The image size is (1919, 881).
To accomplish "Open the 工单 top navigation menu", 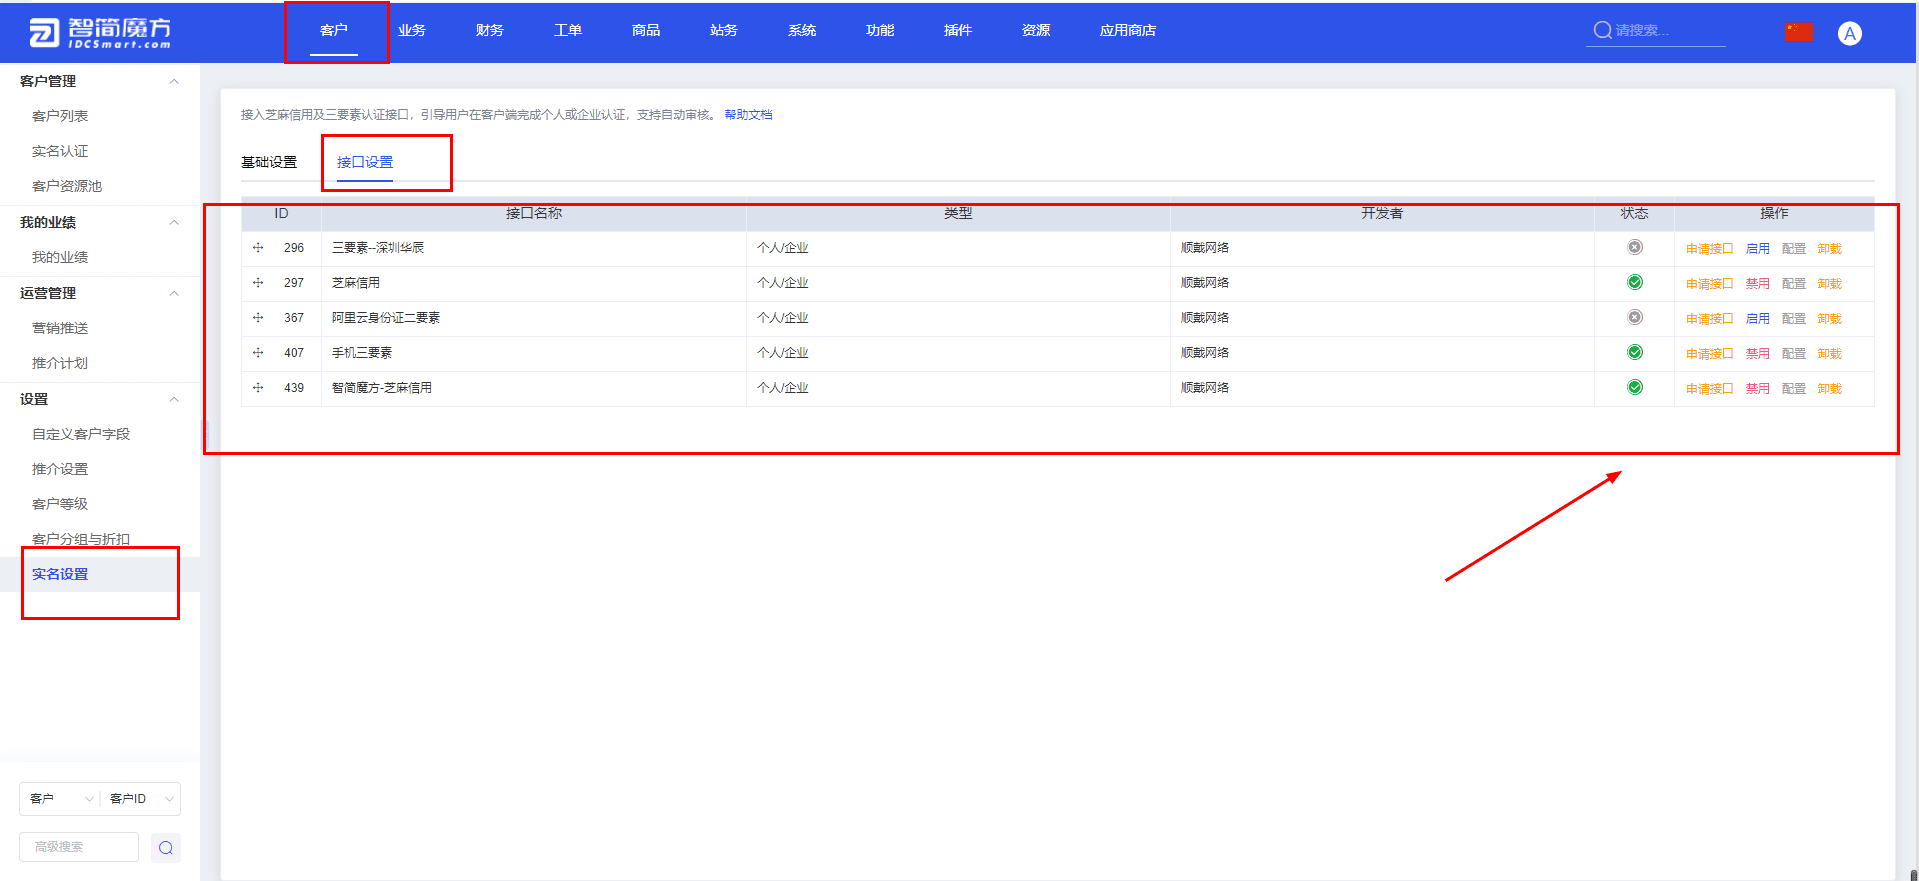I will [x=568, y=31].
